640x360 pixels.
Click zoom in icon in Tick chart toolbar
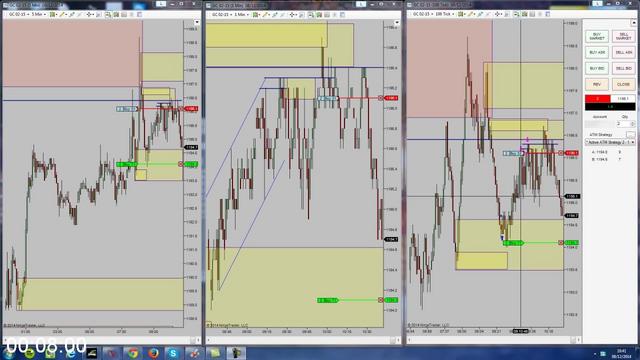pos(480,14)
